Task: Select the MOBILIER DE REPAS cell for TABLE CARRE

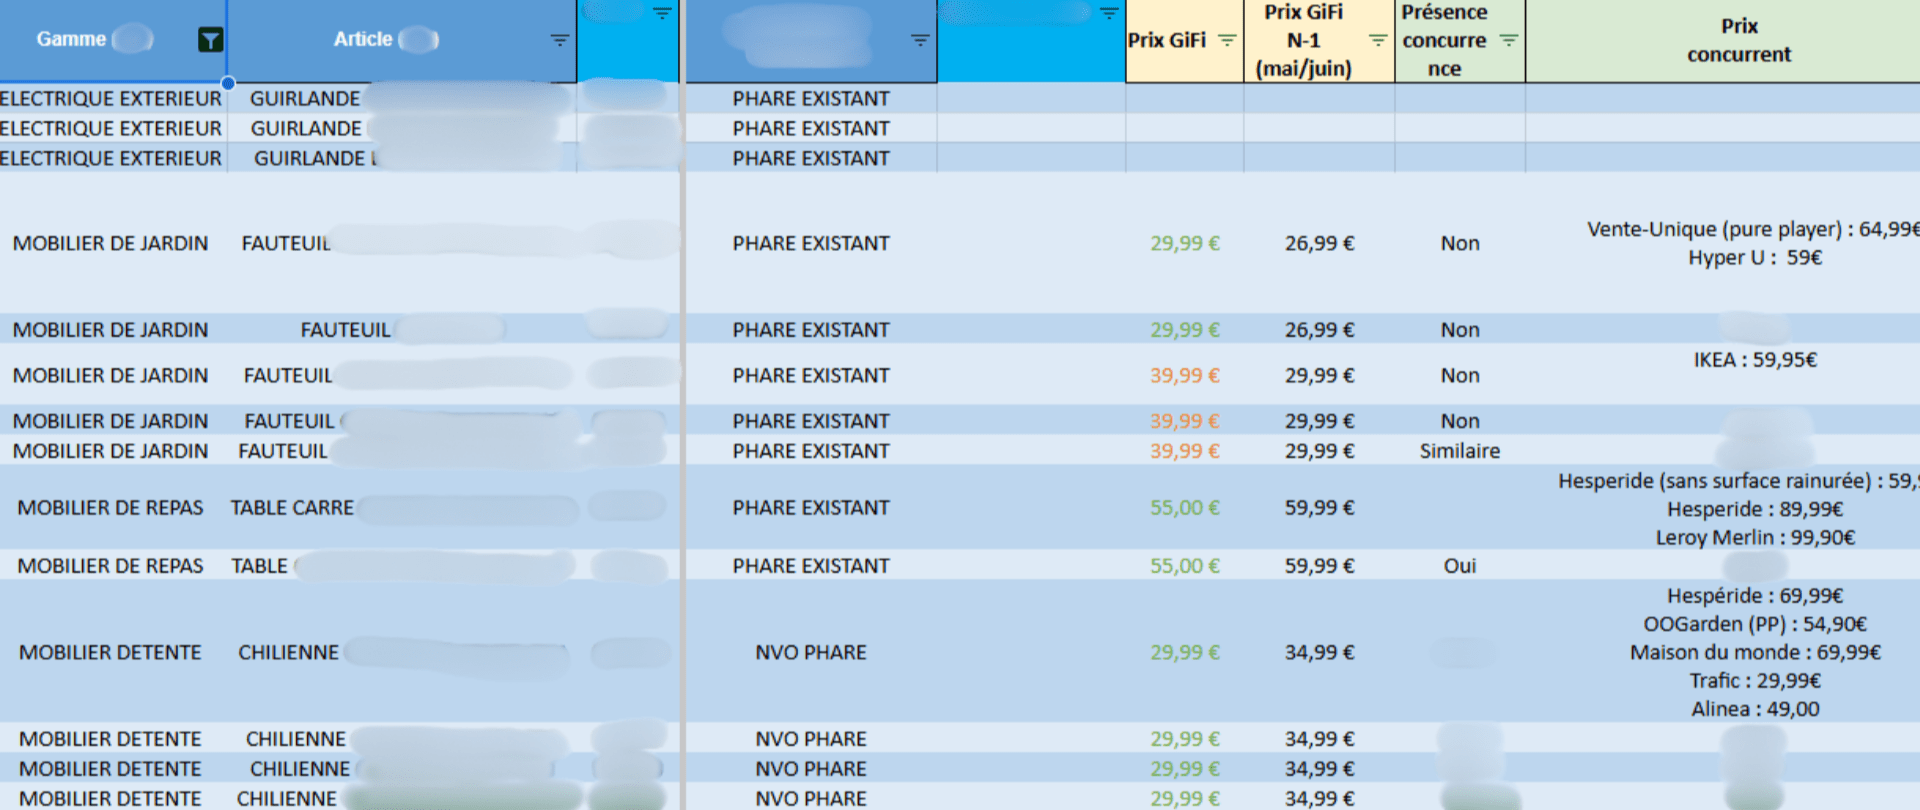Action: coord(111,508)
